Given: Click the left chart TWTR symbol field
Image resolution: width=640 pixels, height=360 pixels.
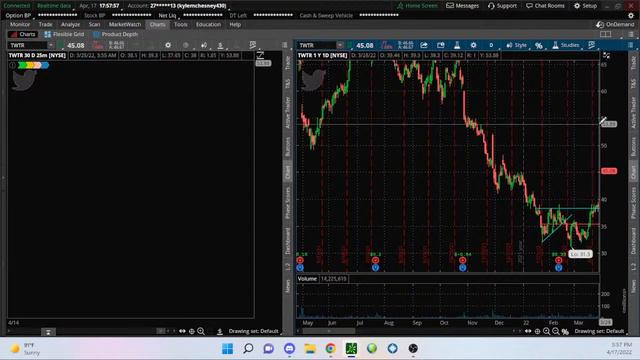Looking at the screenshot, I should [x=27, y=45].
